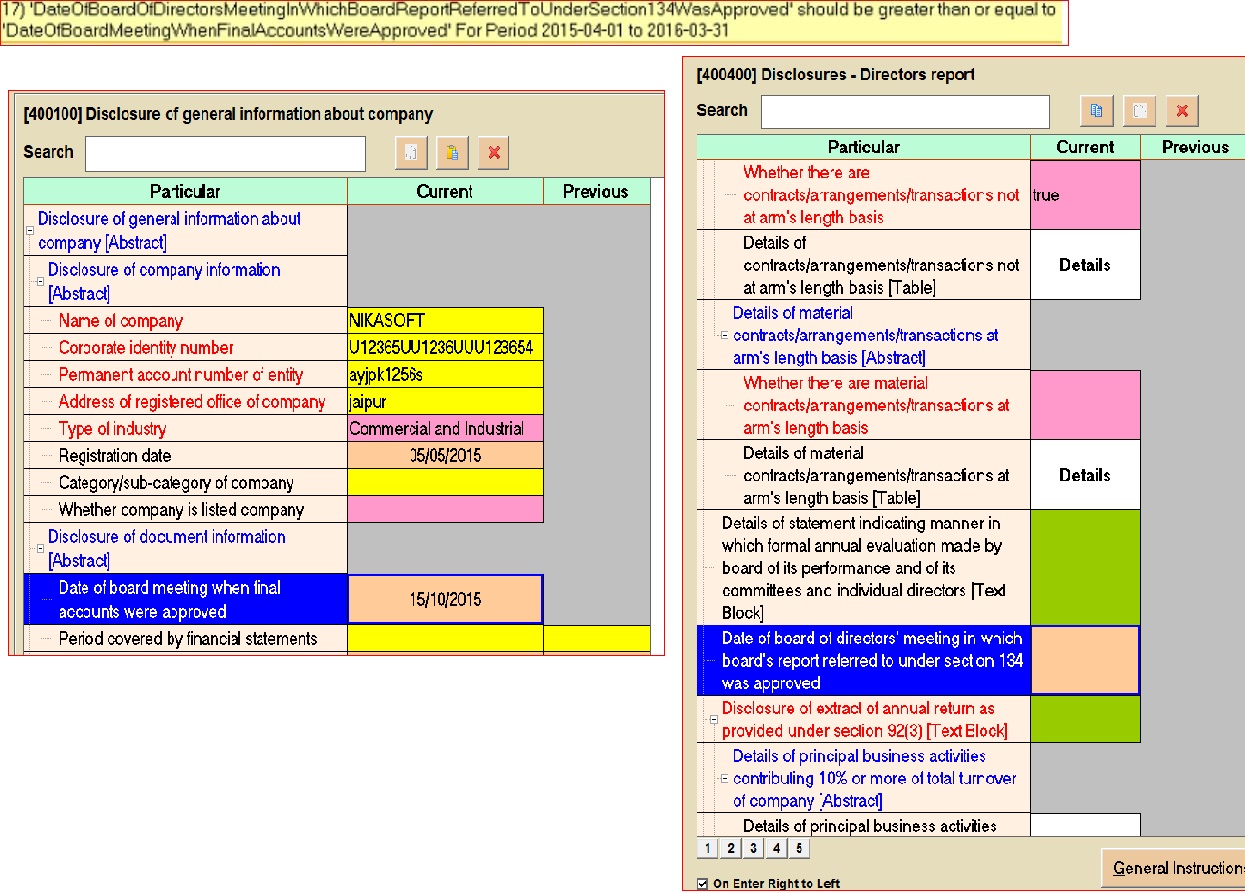Viewport: 1245px width, 893px height.
Task: Click the copy icon in Directors report panel
Action: click(x=1097, y=112)
